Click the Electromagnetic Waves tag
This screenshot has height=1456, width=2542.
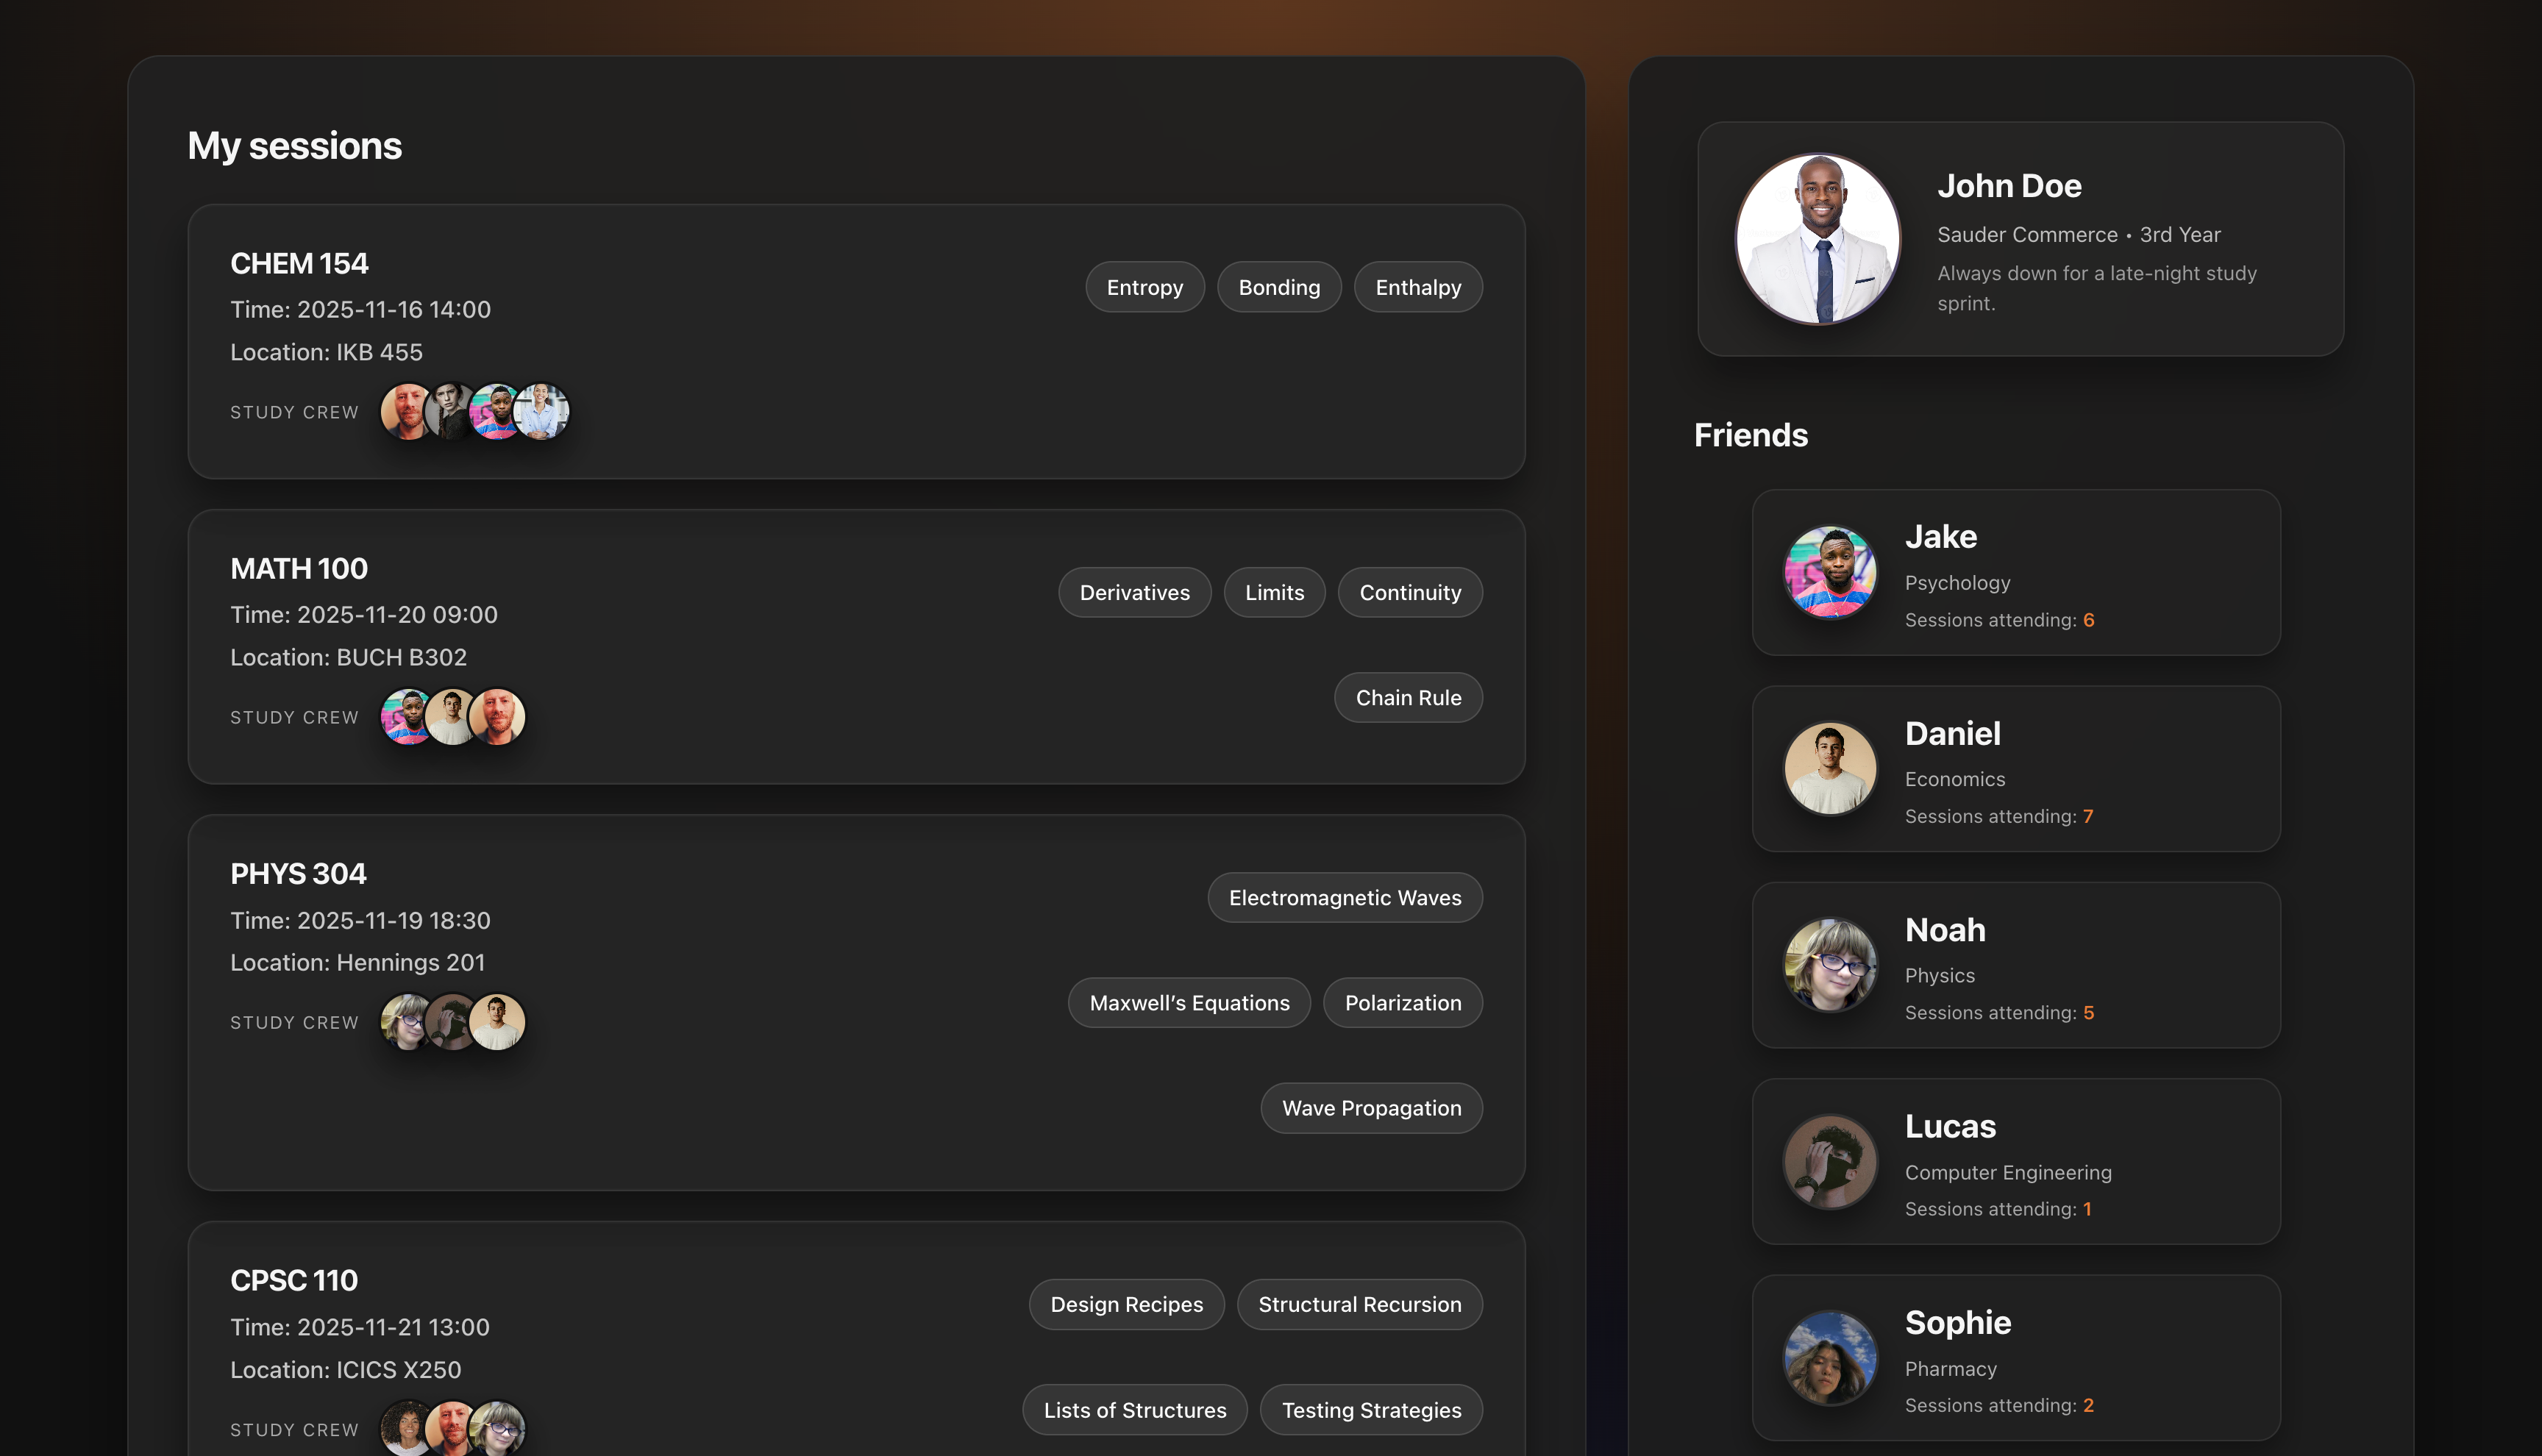1344,897
